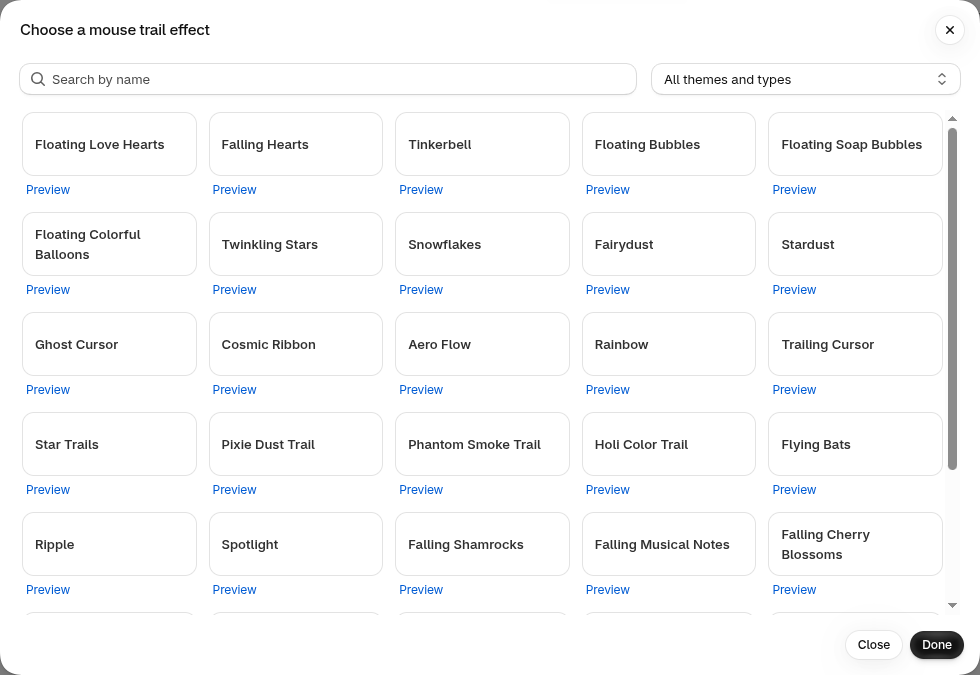Open Preview for Cosmic Ribbon
The width and height of the screenshot is (980, 675).
pos(234,389)
